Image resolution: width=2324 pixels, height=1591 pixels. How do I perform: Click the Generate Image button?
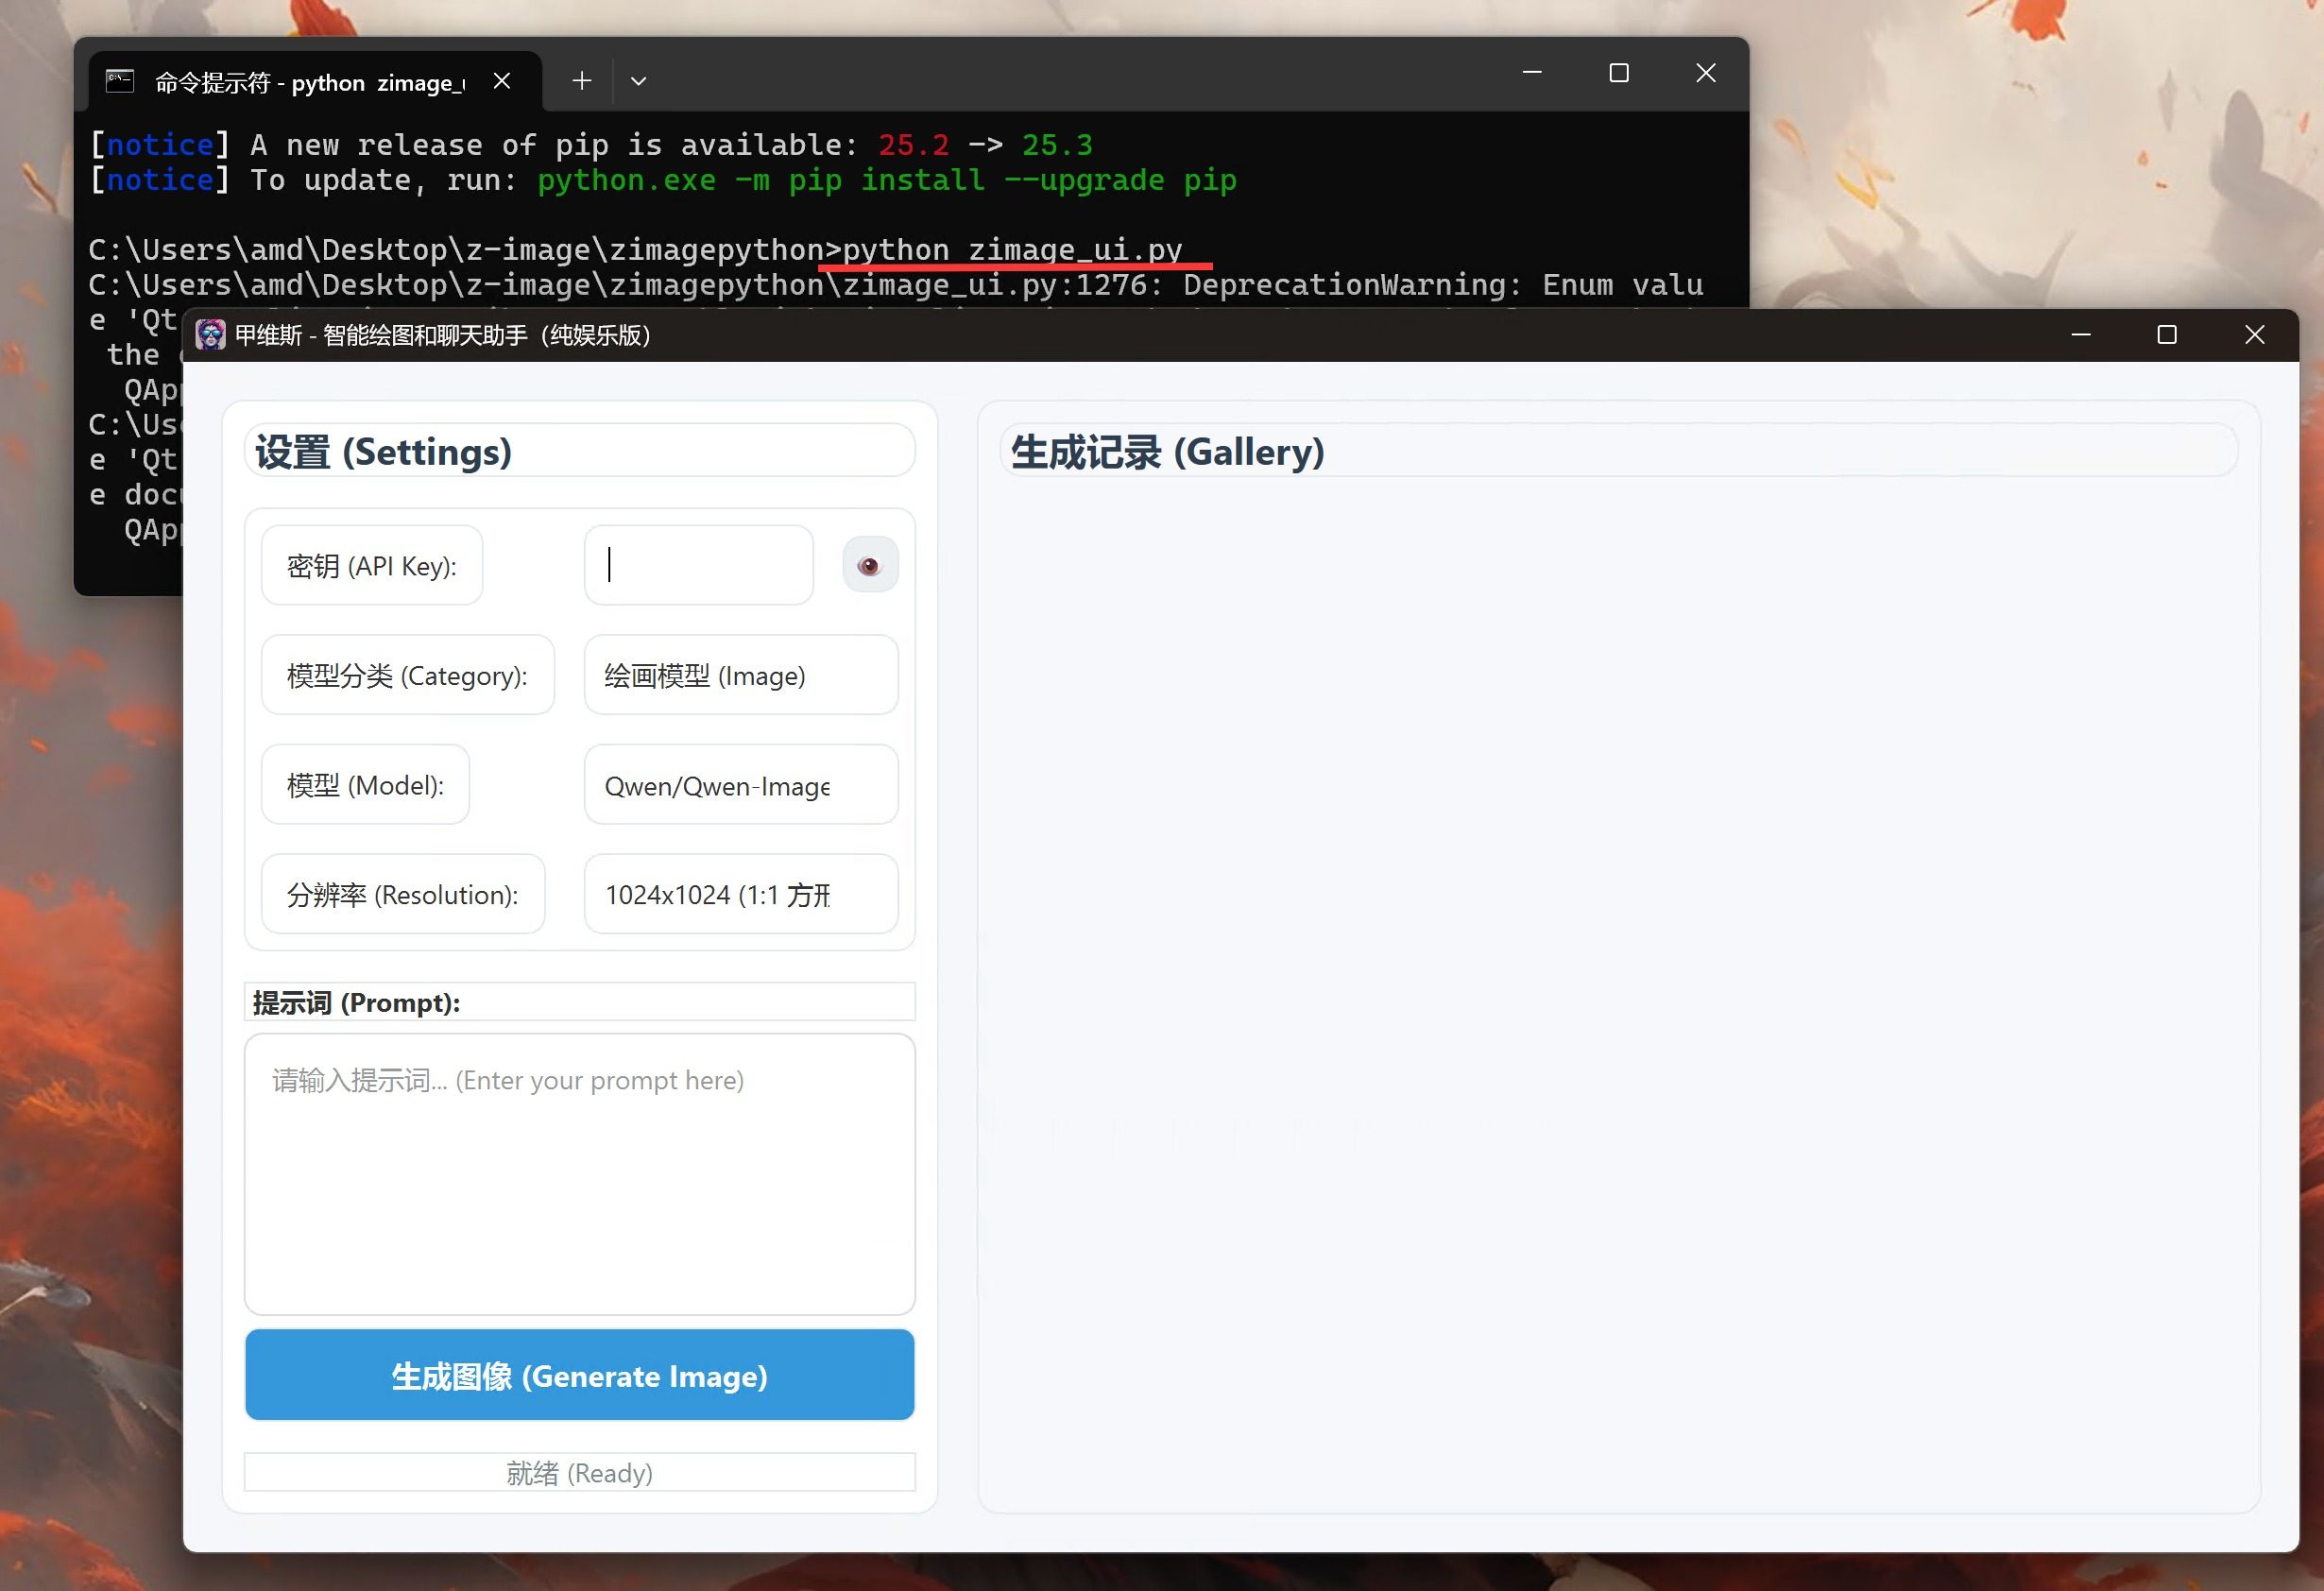click(579, 1376)
